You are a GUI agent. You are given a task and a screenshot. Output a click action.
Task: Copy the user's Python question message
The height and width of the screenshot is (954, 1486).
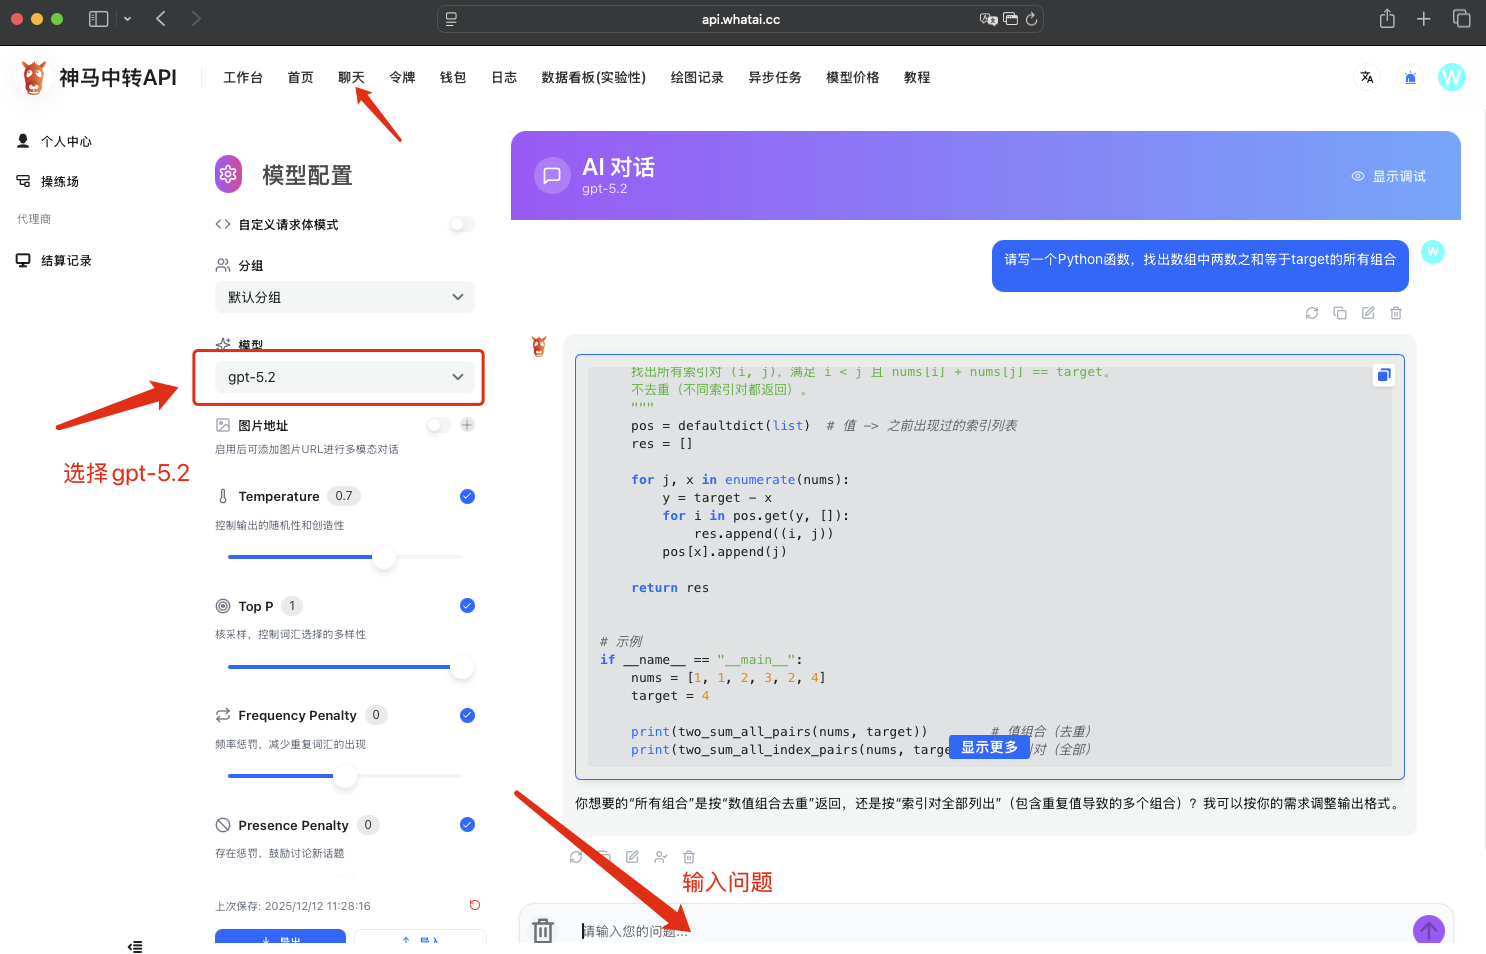(1340, 313)
